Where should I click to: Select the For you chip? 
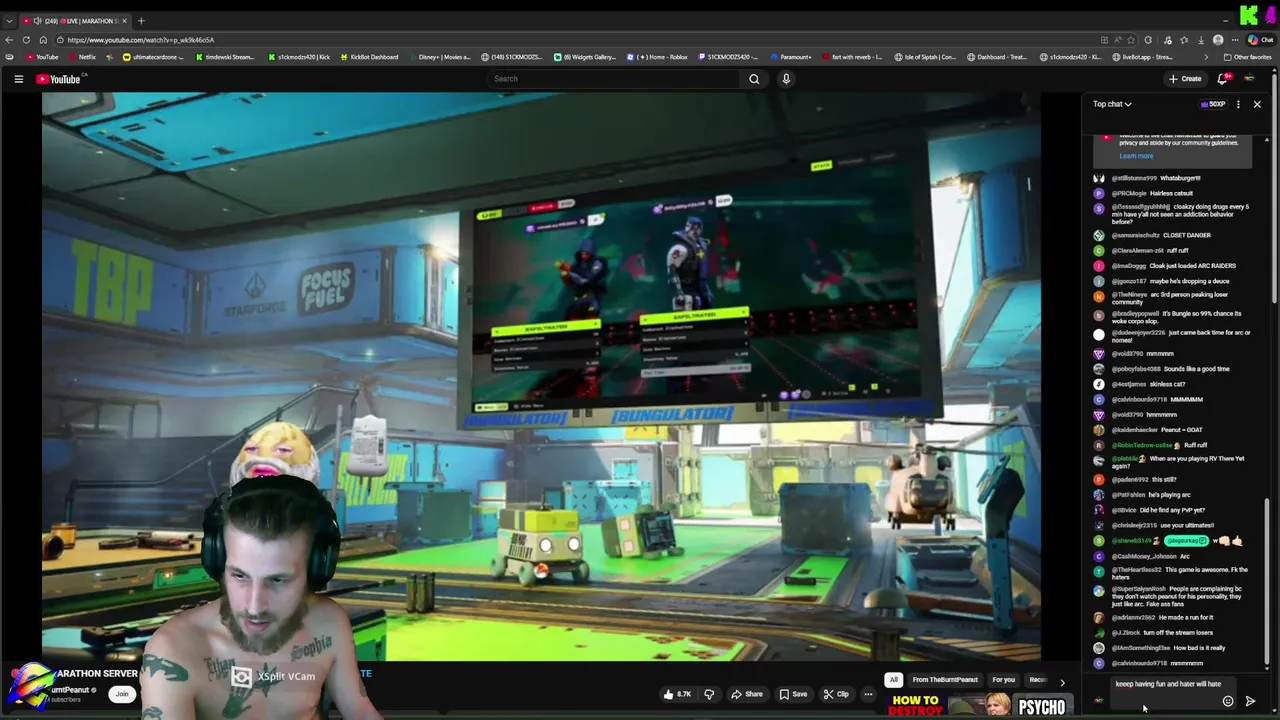[x=1003, y=680]
